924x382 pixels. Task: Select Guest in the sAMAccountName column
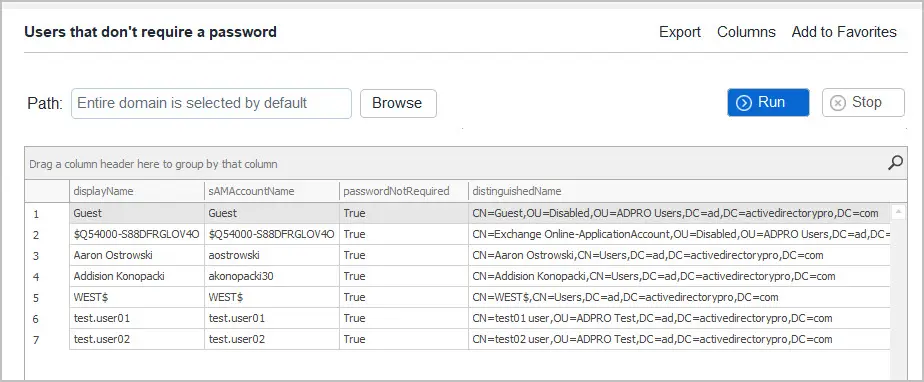click(x=272, y=213)
